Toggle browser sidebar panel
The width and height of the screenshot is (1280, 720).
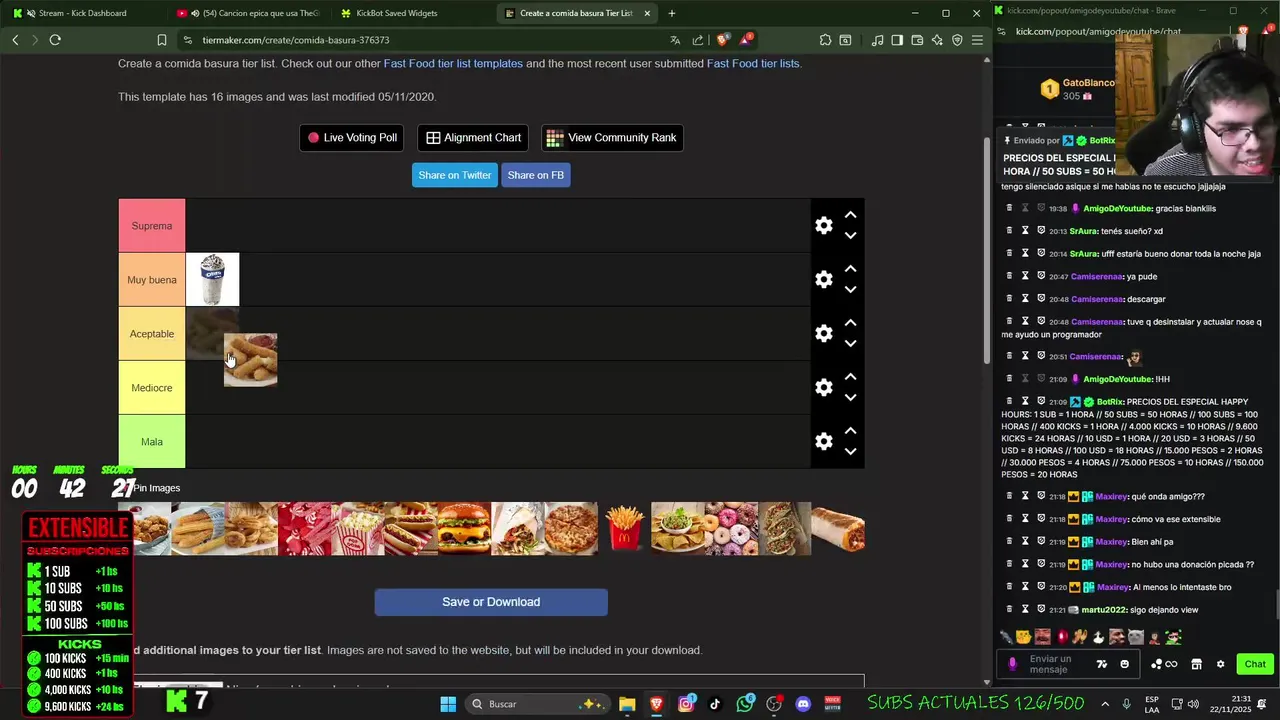point(897,40)
